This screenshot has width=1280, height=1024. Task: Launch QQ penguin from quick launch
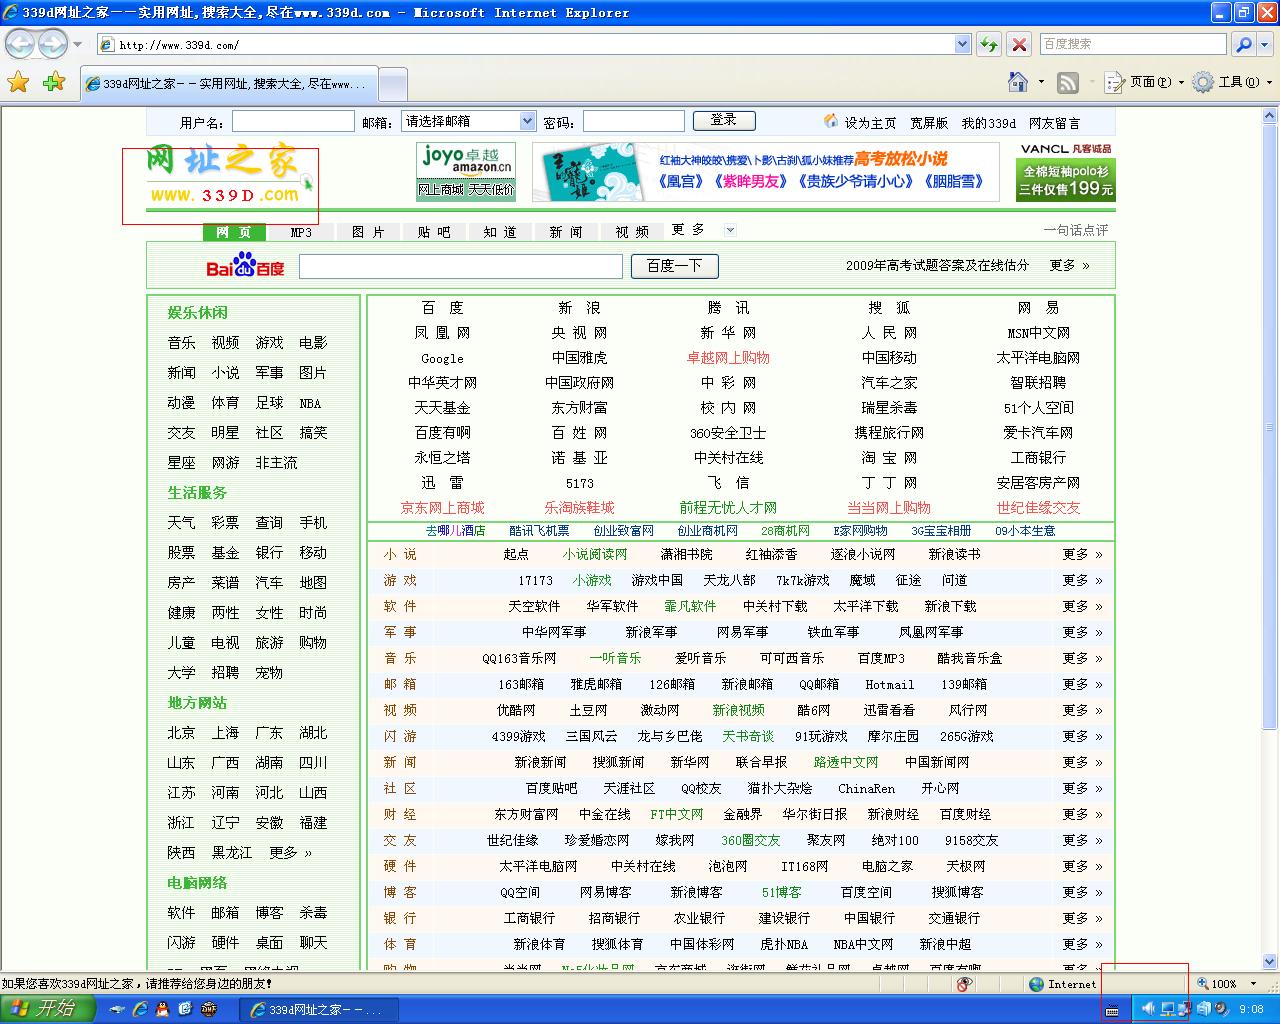[x=163, y=1009]
